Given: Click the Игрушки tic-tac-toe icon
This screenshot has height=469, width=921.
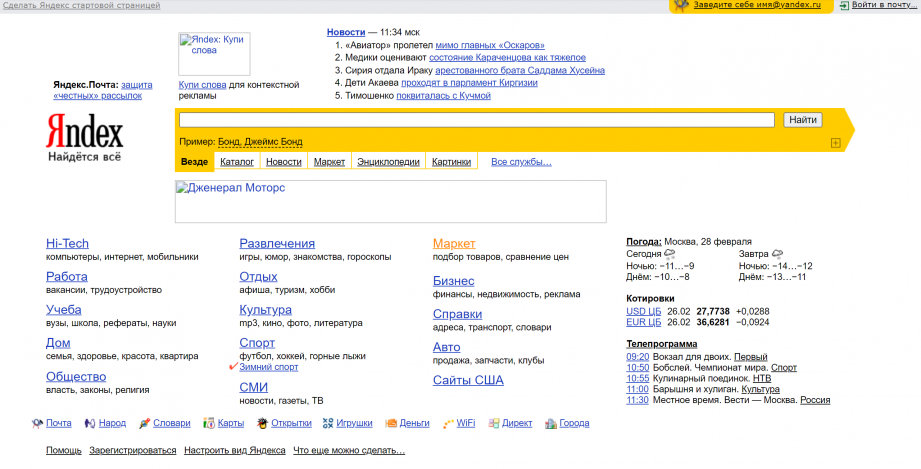Looking at the screenshot, I should click(x=328, y=423).
